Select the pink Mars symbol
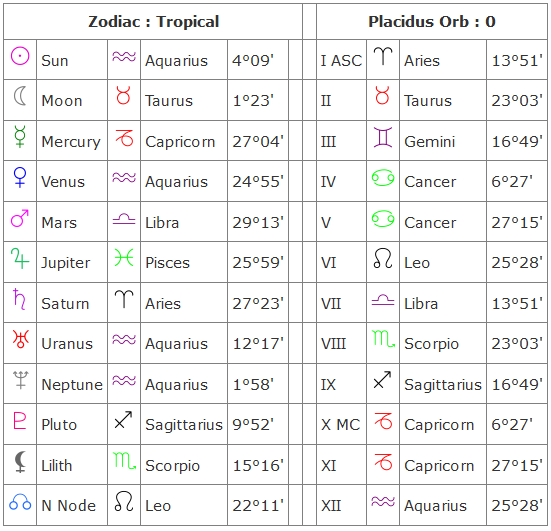This screenshot has width=551, height=531. click(20, 218)
